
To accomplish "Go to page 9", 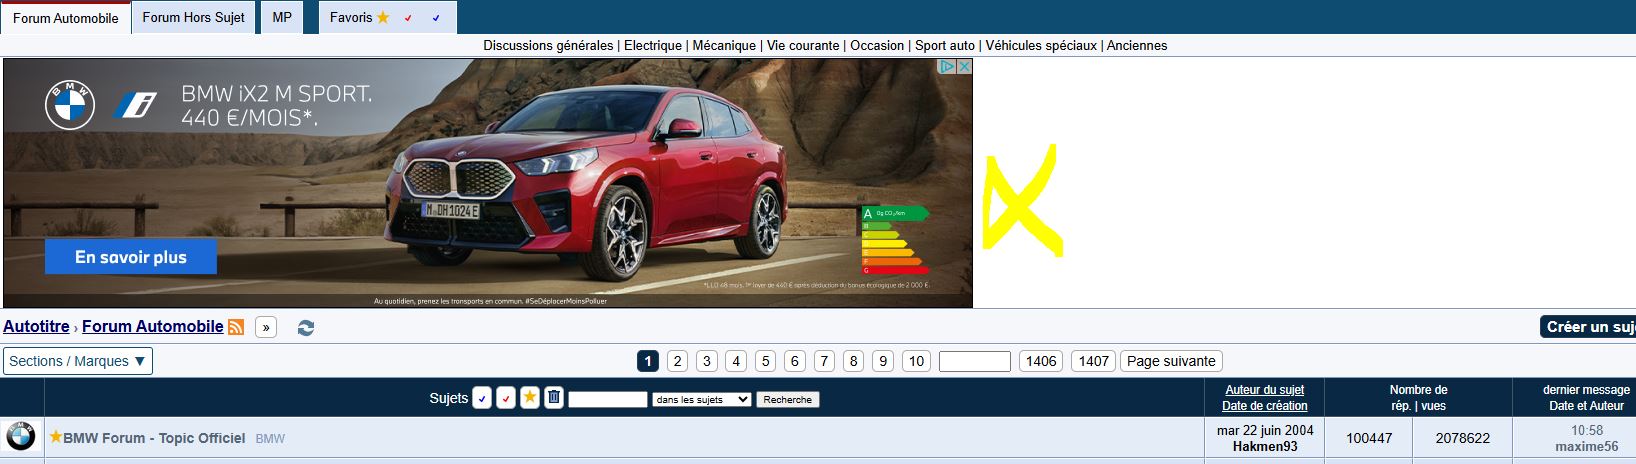I will point(883,361).
